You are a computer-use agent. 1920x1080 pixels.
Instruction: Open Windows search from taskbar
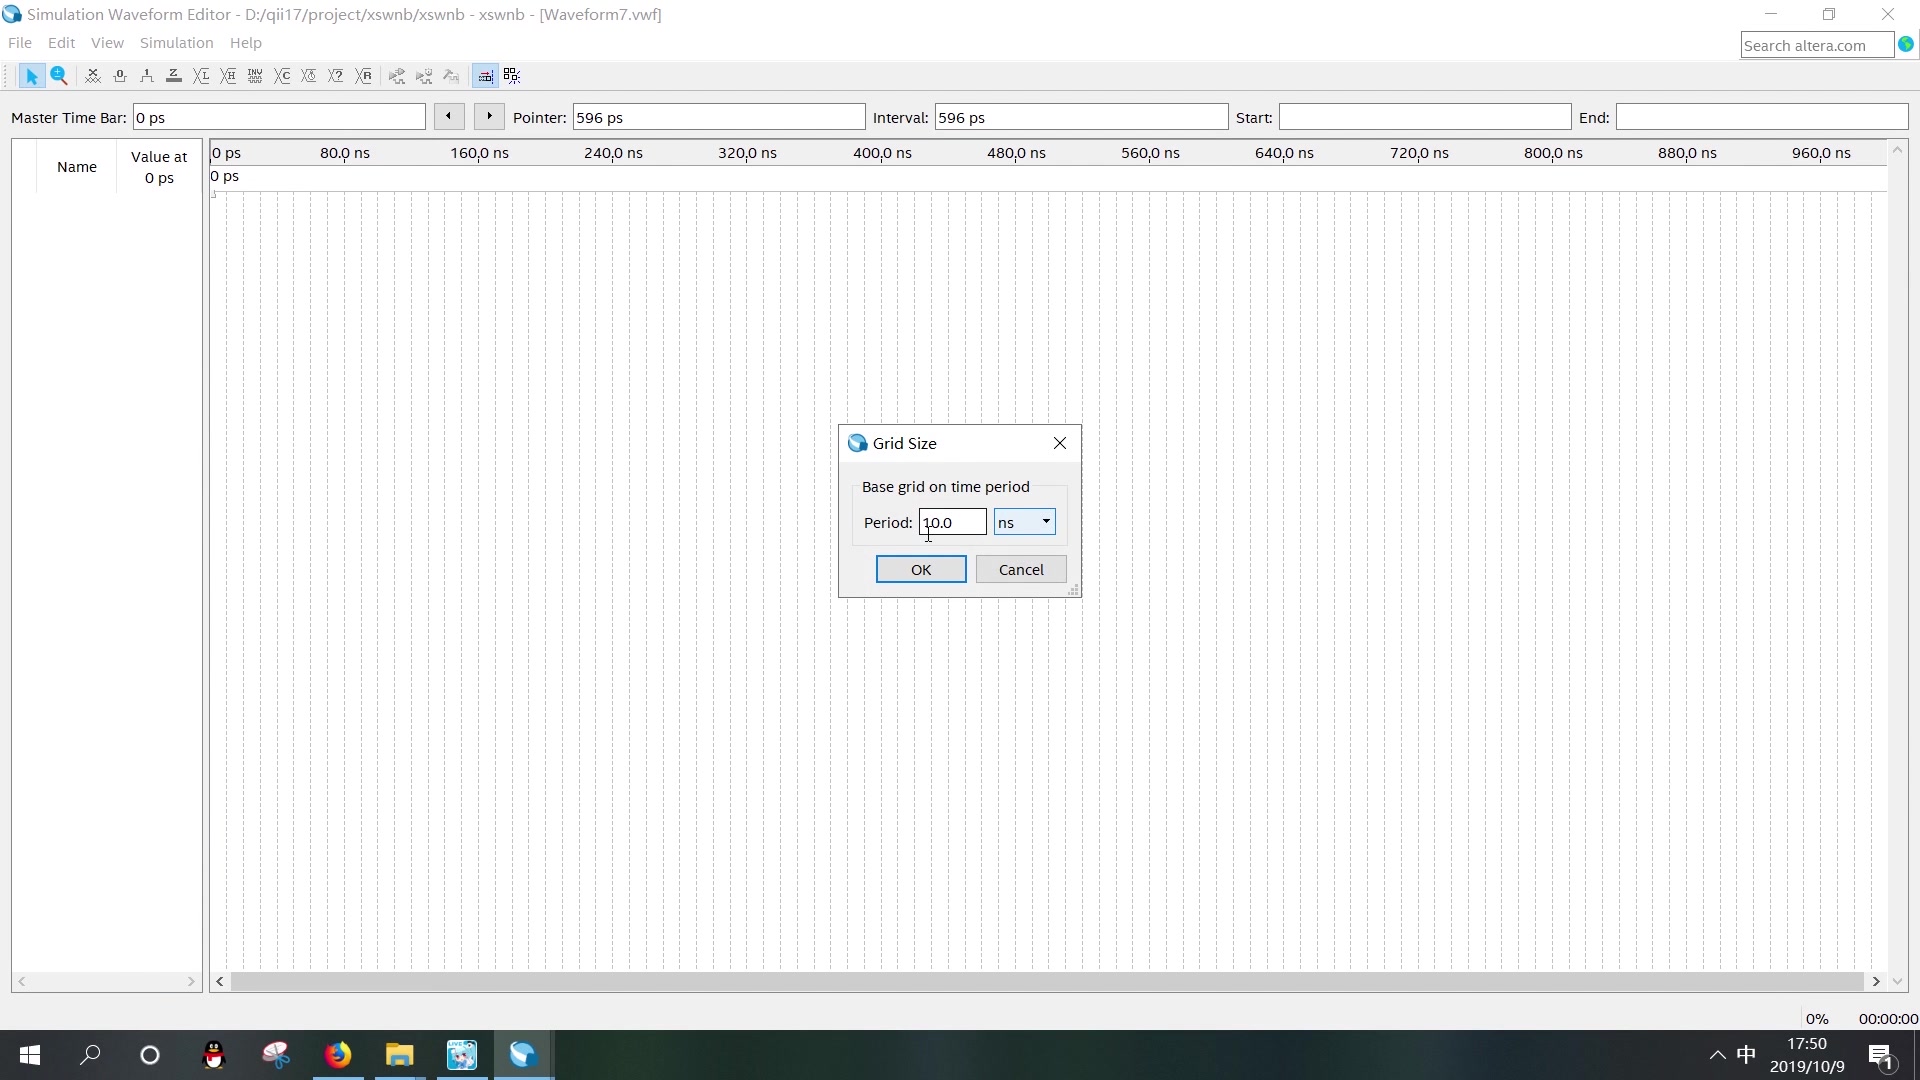[x=90, y=1055]
